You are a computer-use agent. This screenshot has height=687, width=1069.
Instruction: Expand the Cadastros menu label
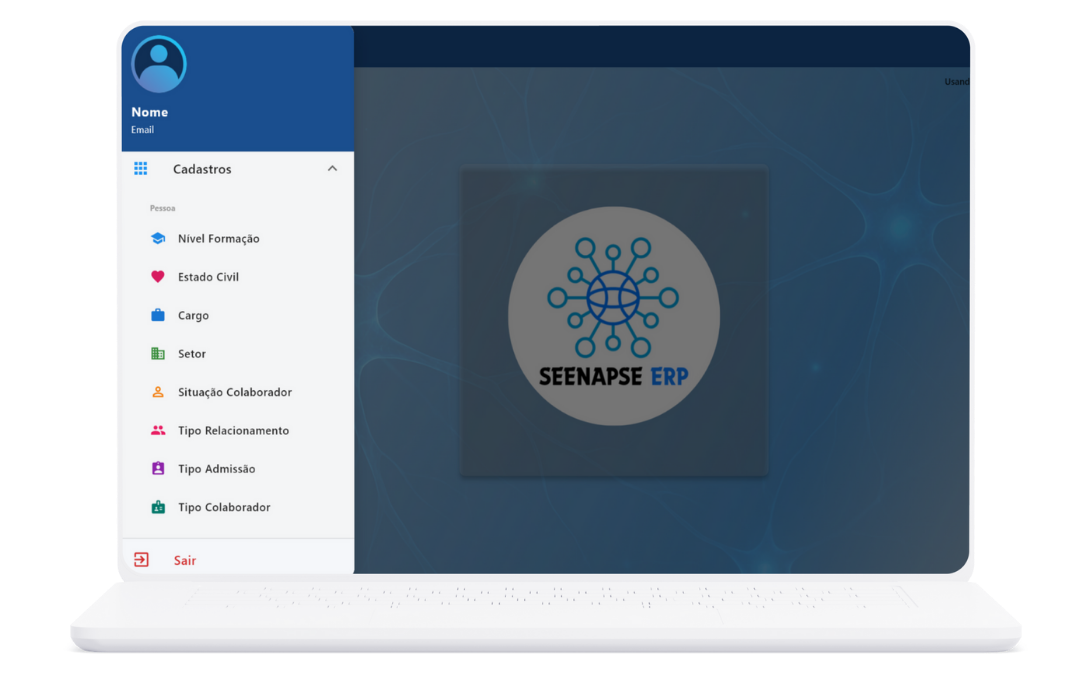tap(202, 170)
